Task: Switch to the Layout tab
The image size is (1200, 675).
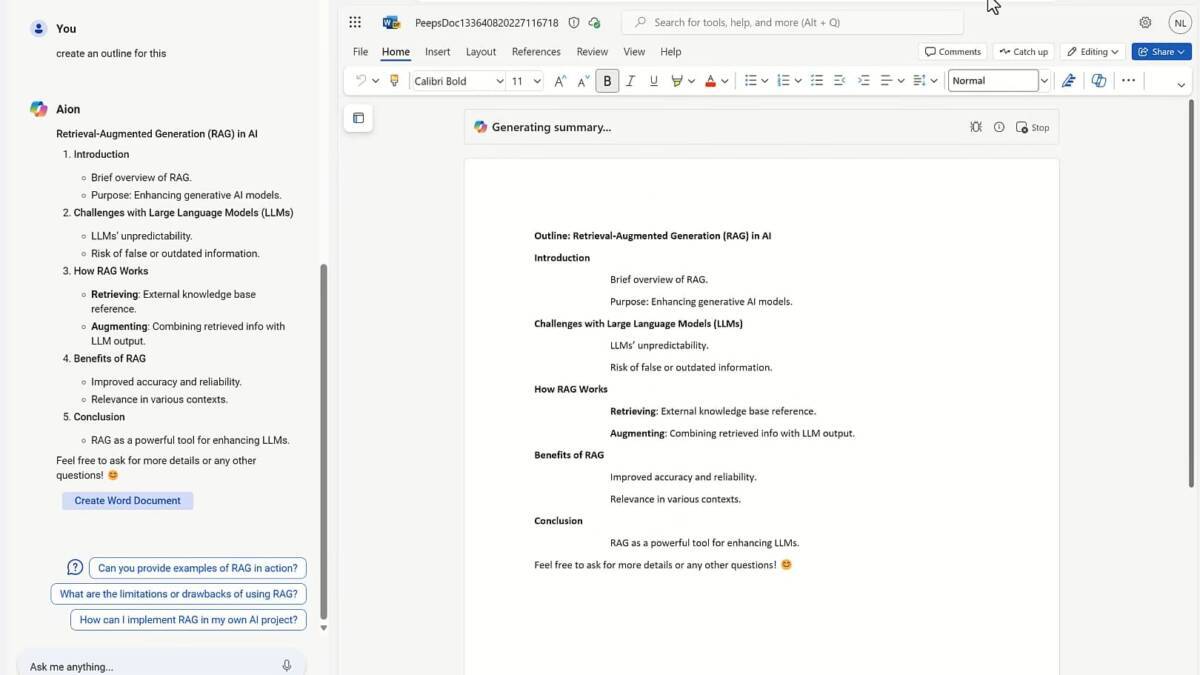Action: coord(481,52)
